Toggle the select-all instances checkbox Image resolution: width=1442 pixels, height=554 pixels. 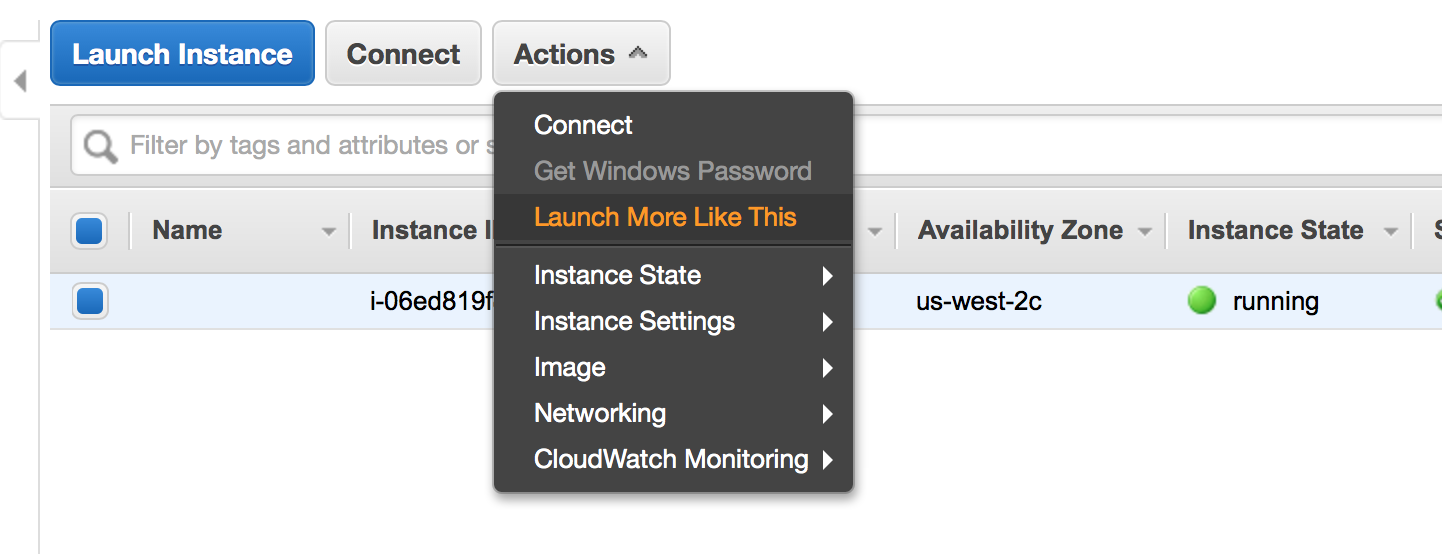tap(89, 231)
